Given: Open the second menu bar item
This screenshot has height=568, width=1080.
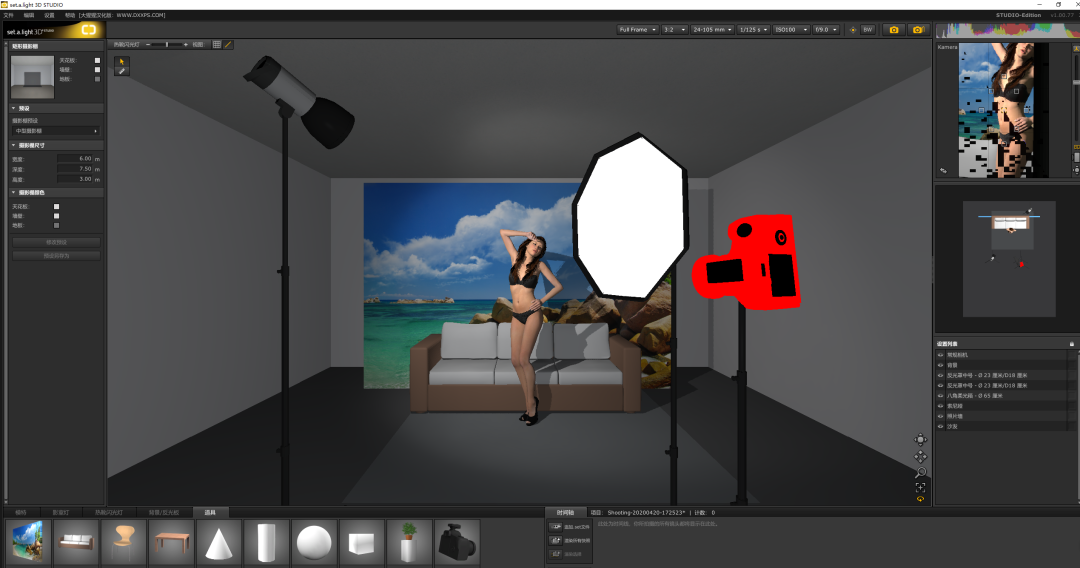Looking at the screenshot, I should (29, 15).
